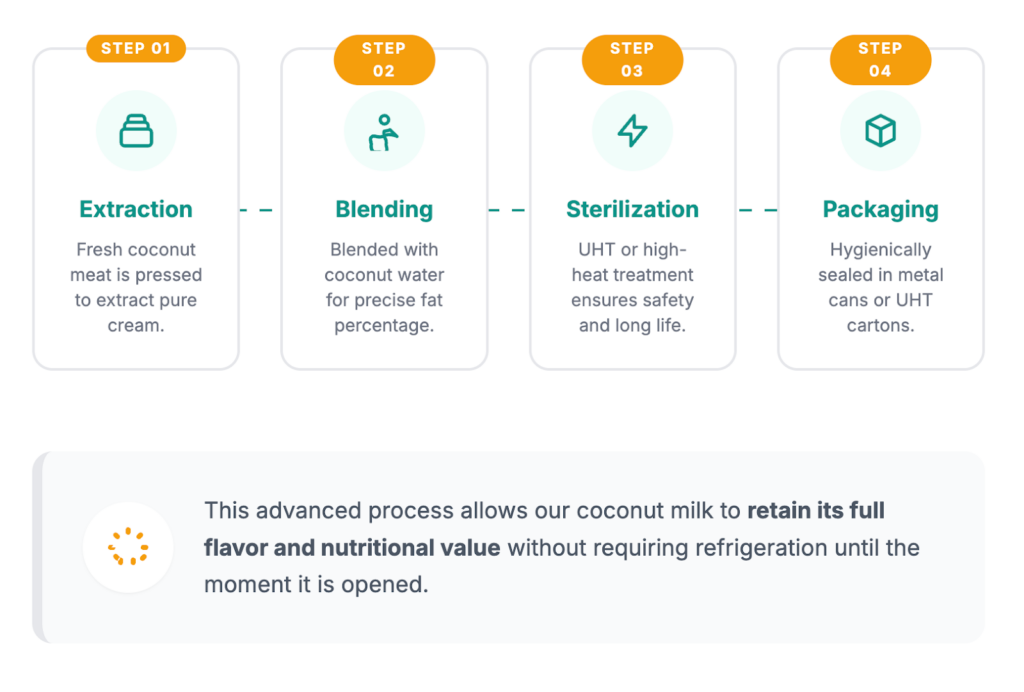Viewport: 1024px width, 692px height.
Task: Click the Extraction heading
Action: click(136, 209)
